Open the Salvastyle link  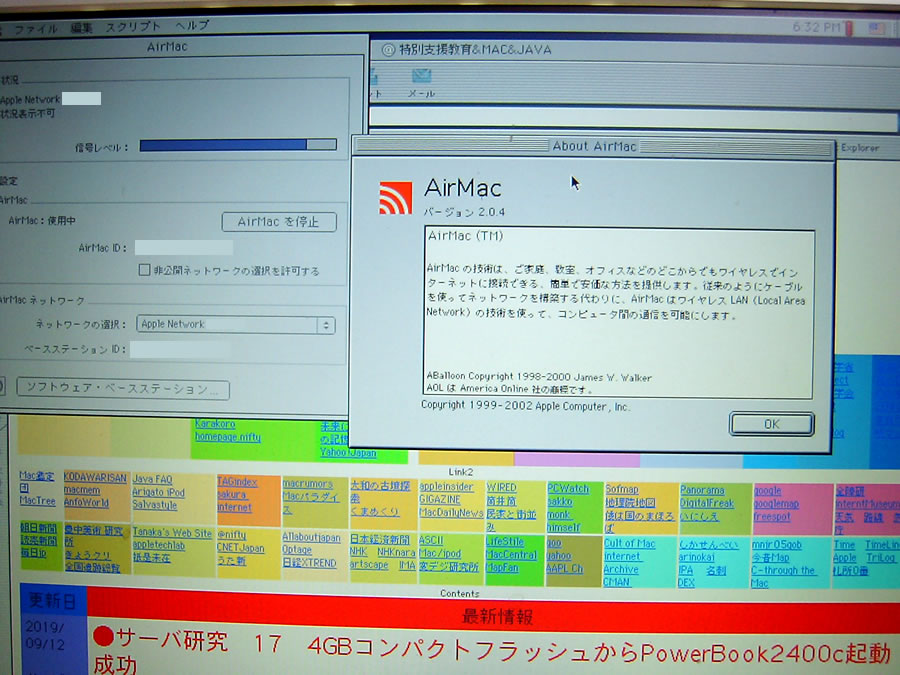coord(154,505)
